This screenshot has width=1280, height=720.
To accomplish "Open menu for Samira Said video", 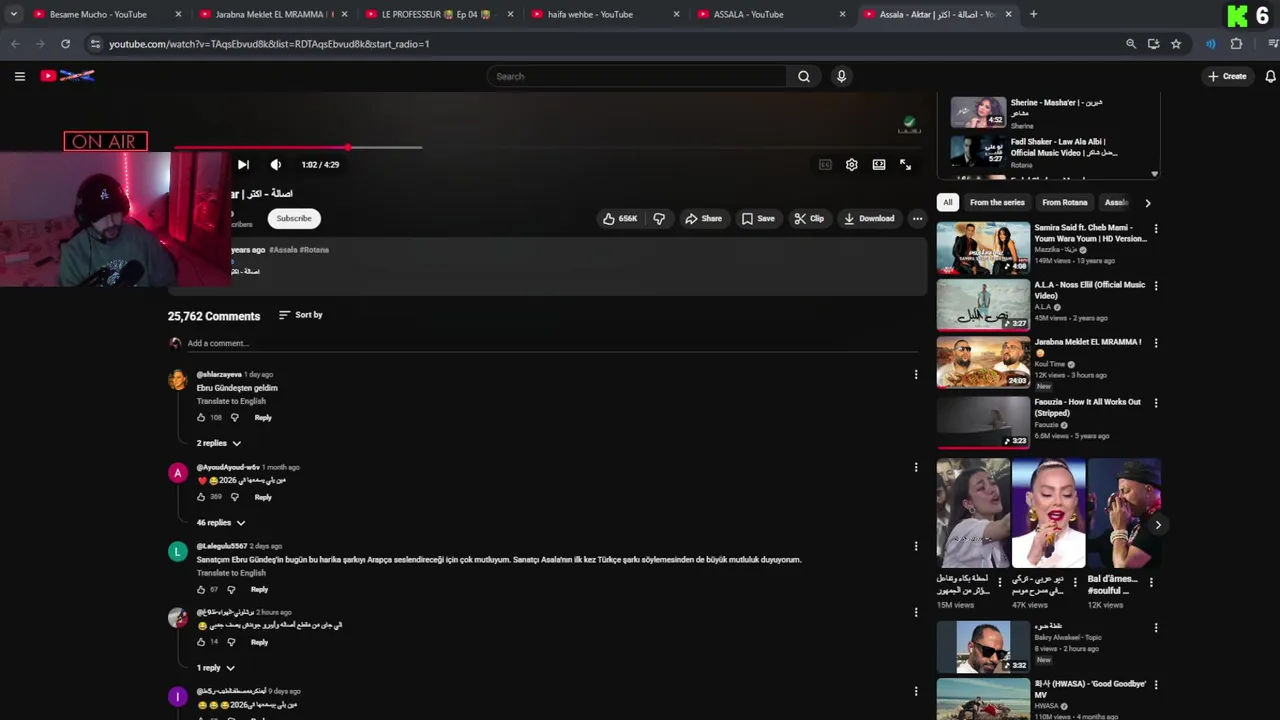I will coord(1156,229).
